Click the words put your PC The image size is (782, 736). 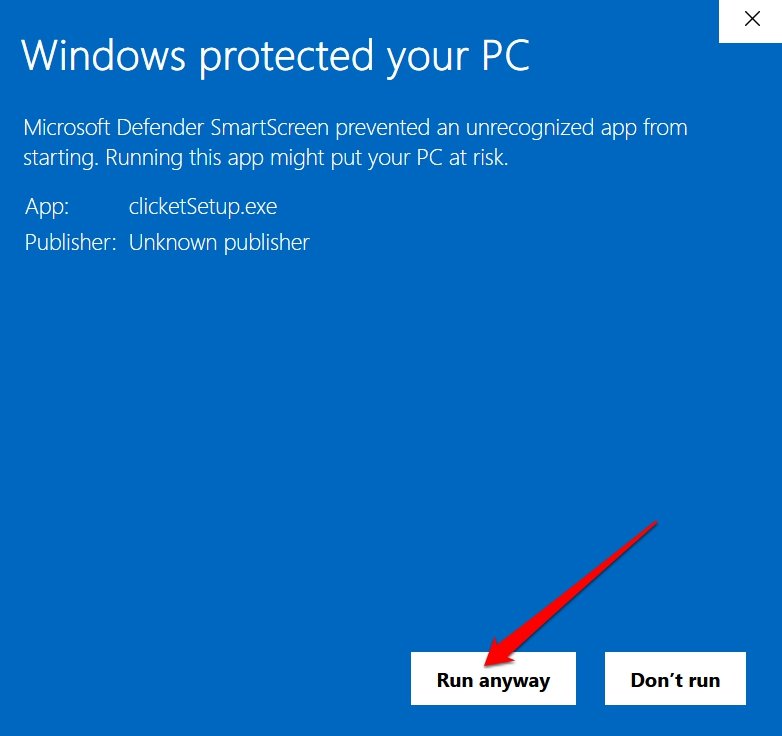[392, 159]
